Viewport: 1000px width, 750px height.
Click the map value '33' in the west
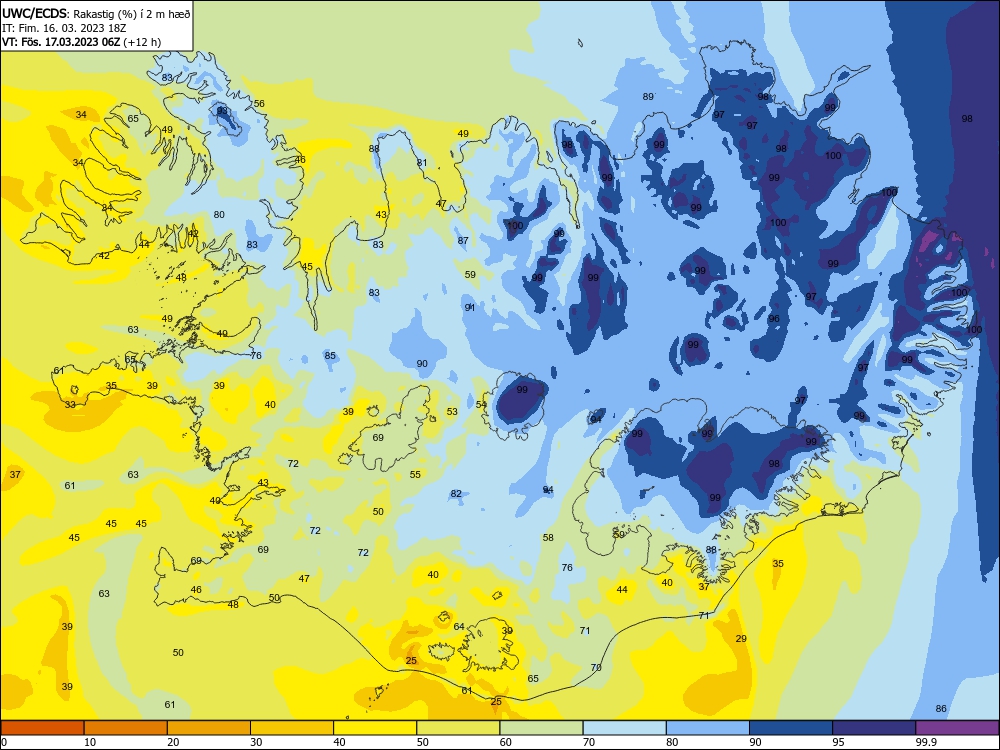pos(70,404)
